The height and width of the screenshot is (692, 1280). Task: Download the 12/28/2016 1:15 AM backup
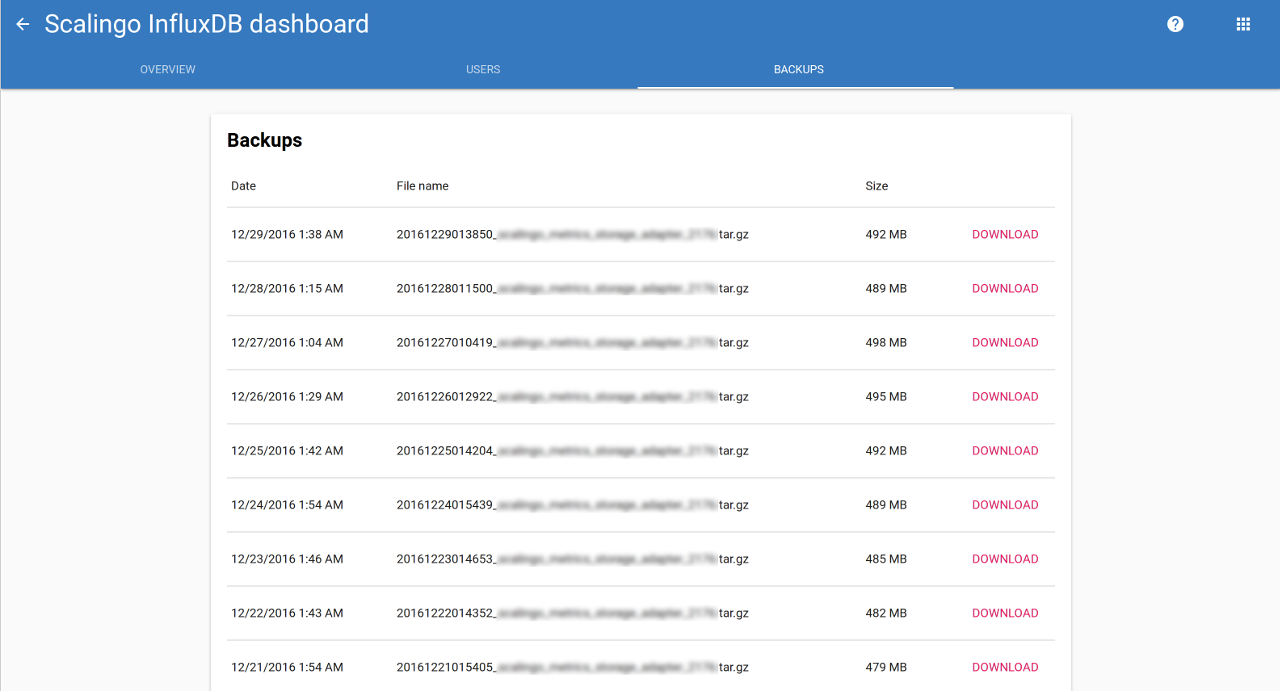1005,289
